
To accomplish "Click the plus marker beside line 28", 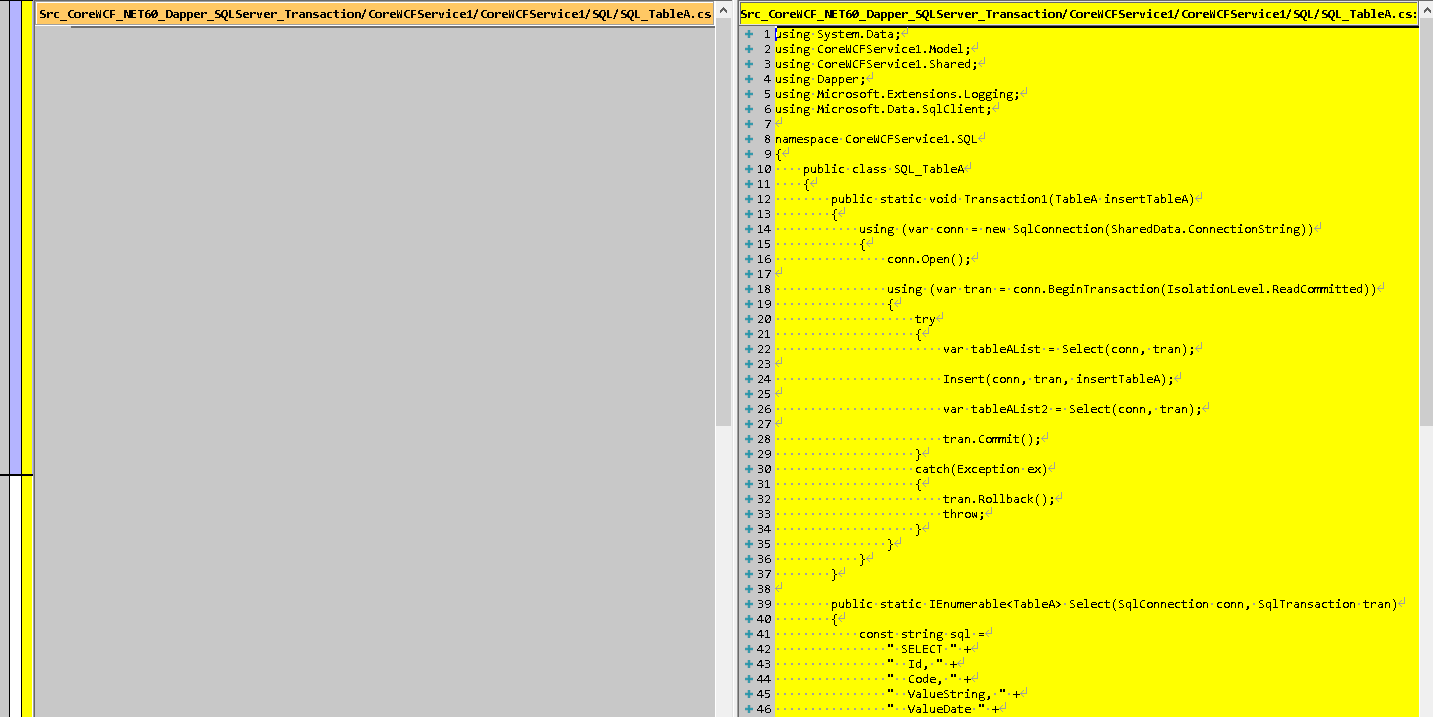I will tap(748, 439).
